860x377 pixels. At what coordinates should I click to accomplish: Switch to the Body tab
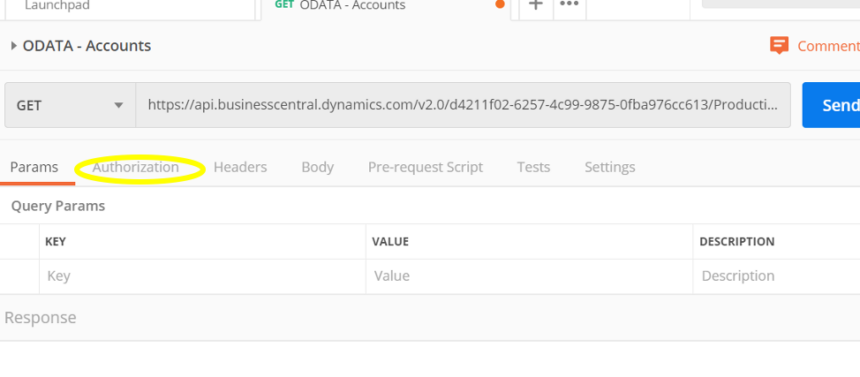click(318, 167)
